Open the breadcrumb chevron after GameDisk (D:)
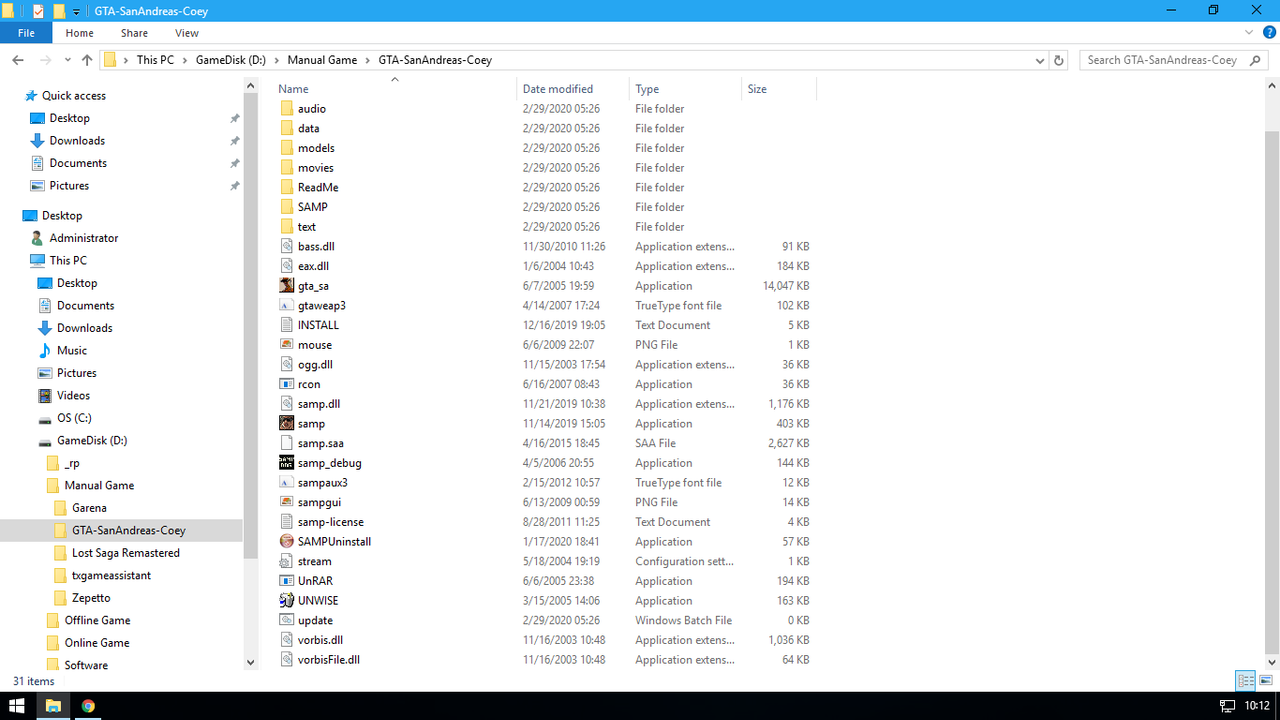The image size is (1280, 720). (x=276, y=60)
